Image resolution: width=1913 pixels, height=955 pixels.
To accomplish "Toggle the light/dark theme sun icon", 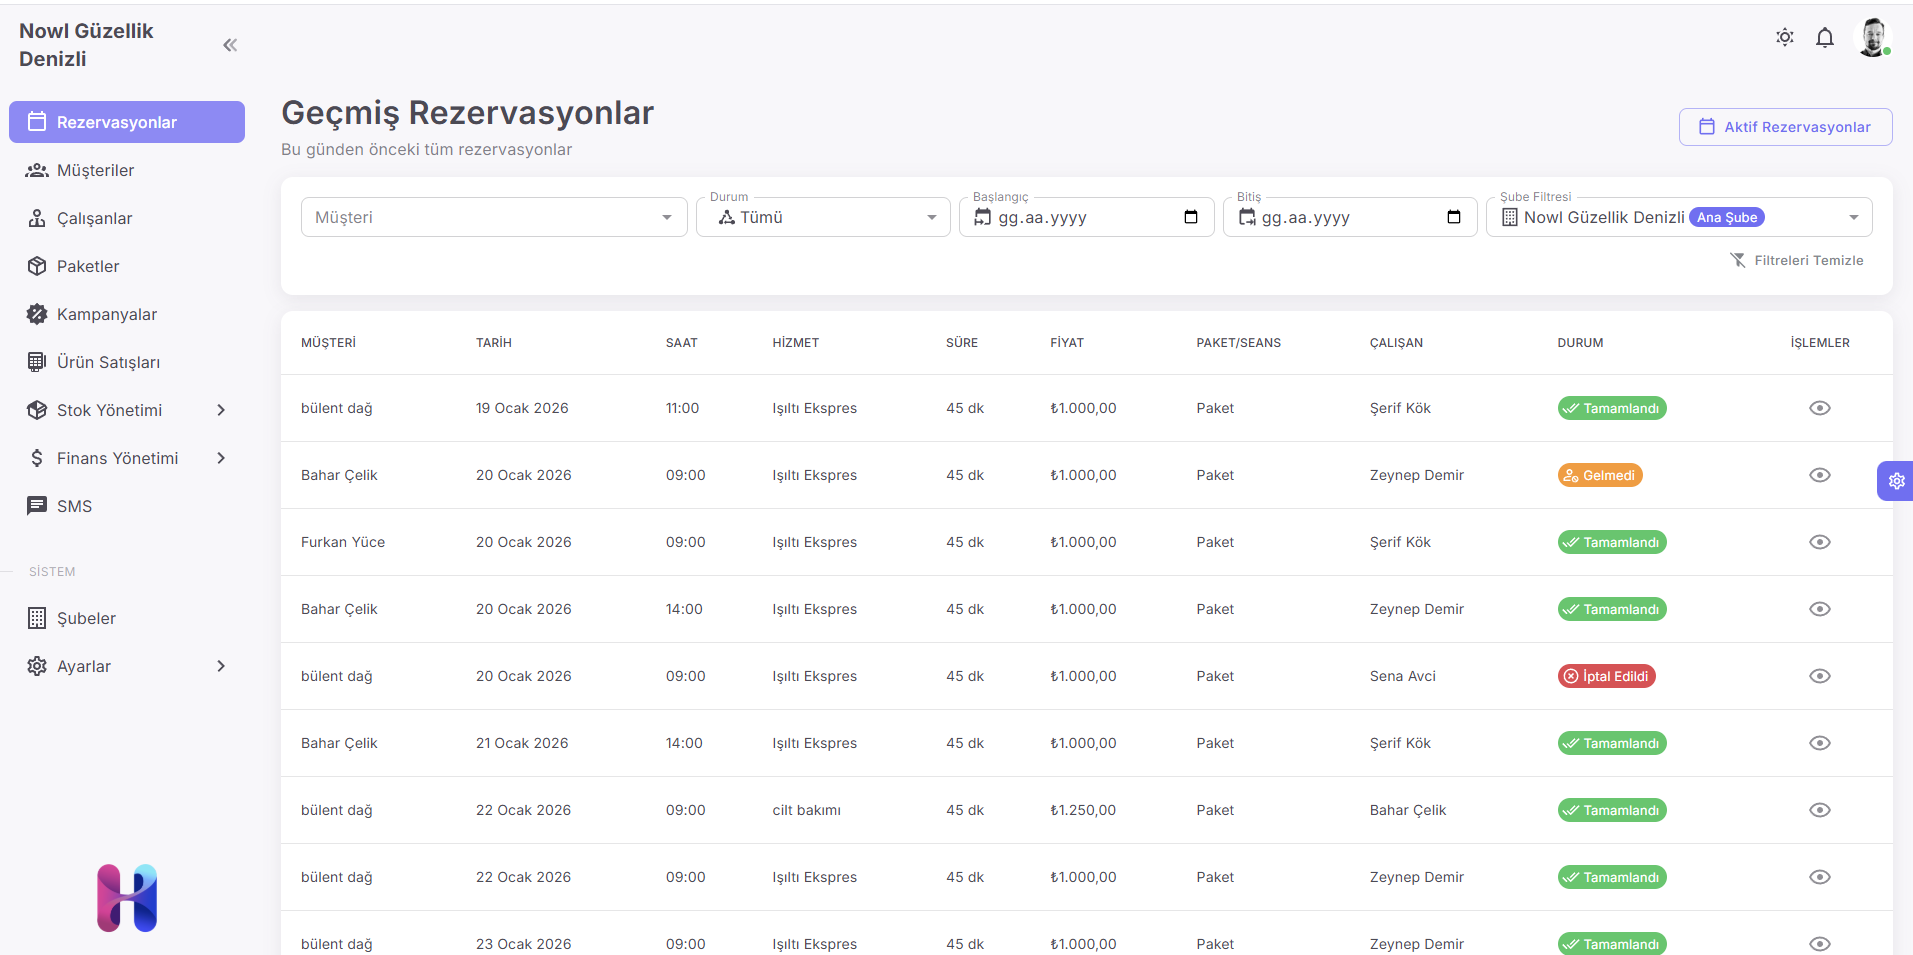I will tap(1784, 38).
